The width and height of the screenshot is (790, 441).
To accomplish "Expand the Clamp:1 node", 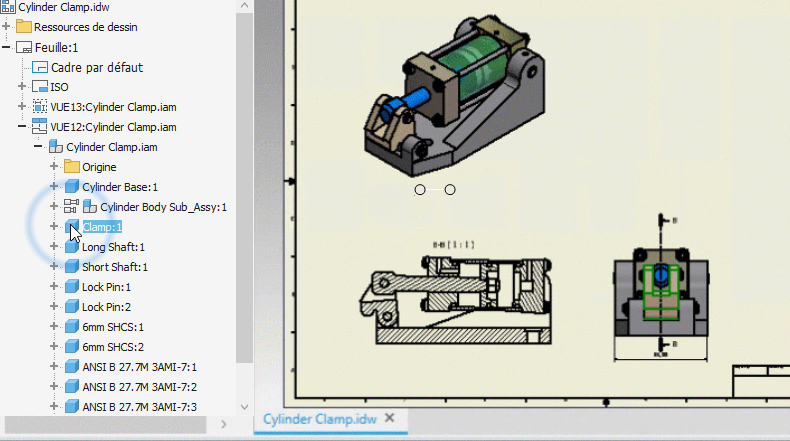I will [54, 226].
